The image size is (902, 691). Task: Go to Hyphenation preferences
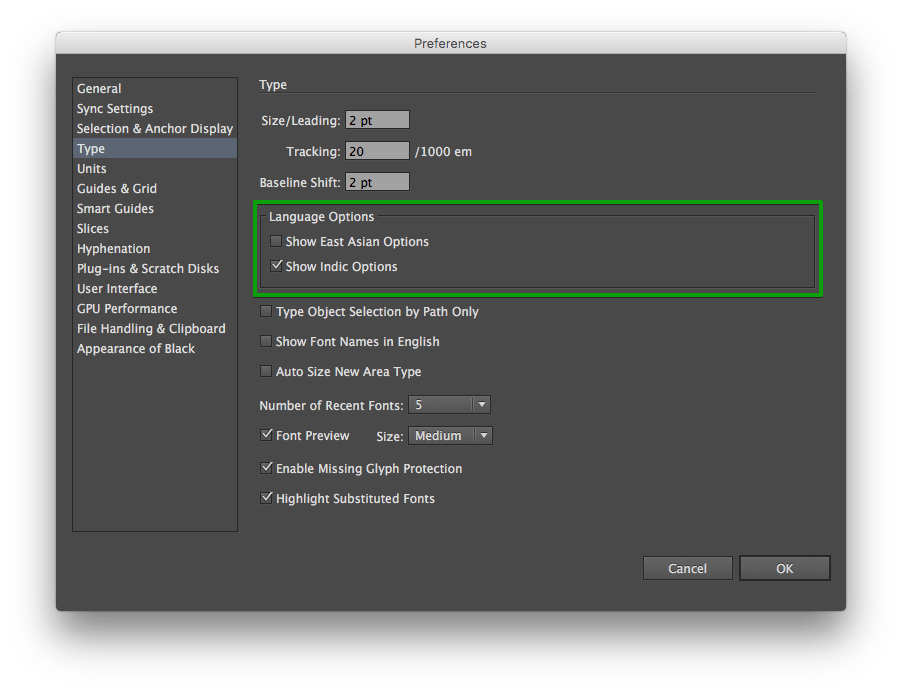click(155, 249)
